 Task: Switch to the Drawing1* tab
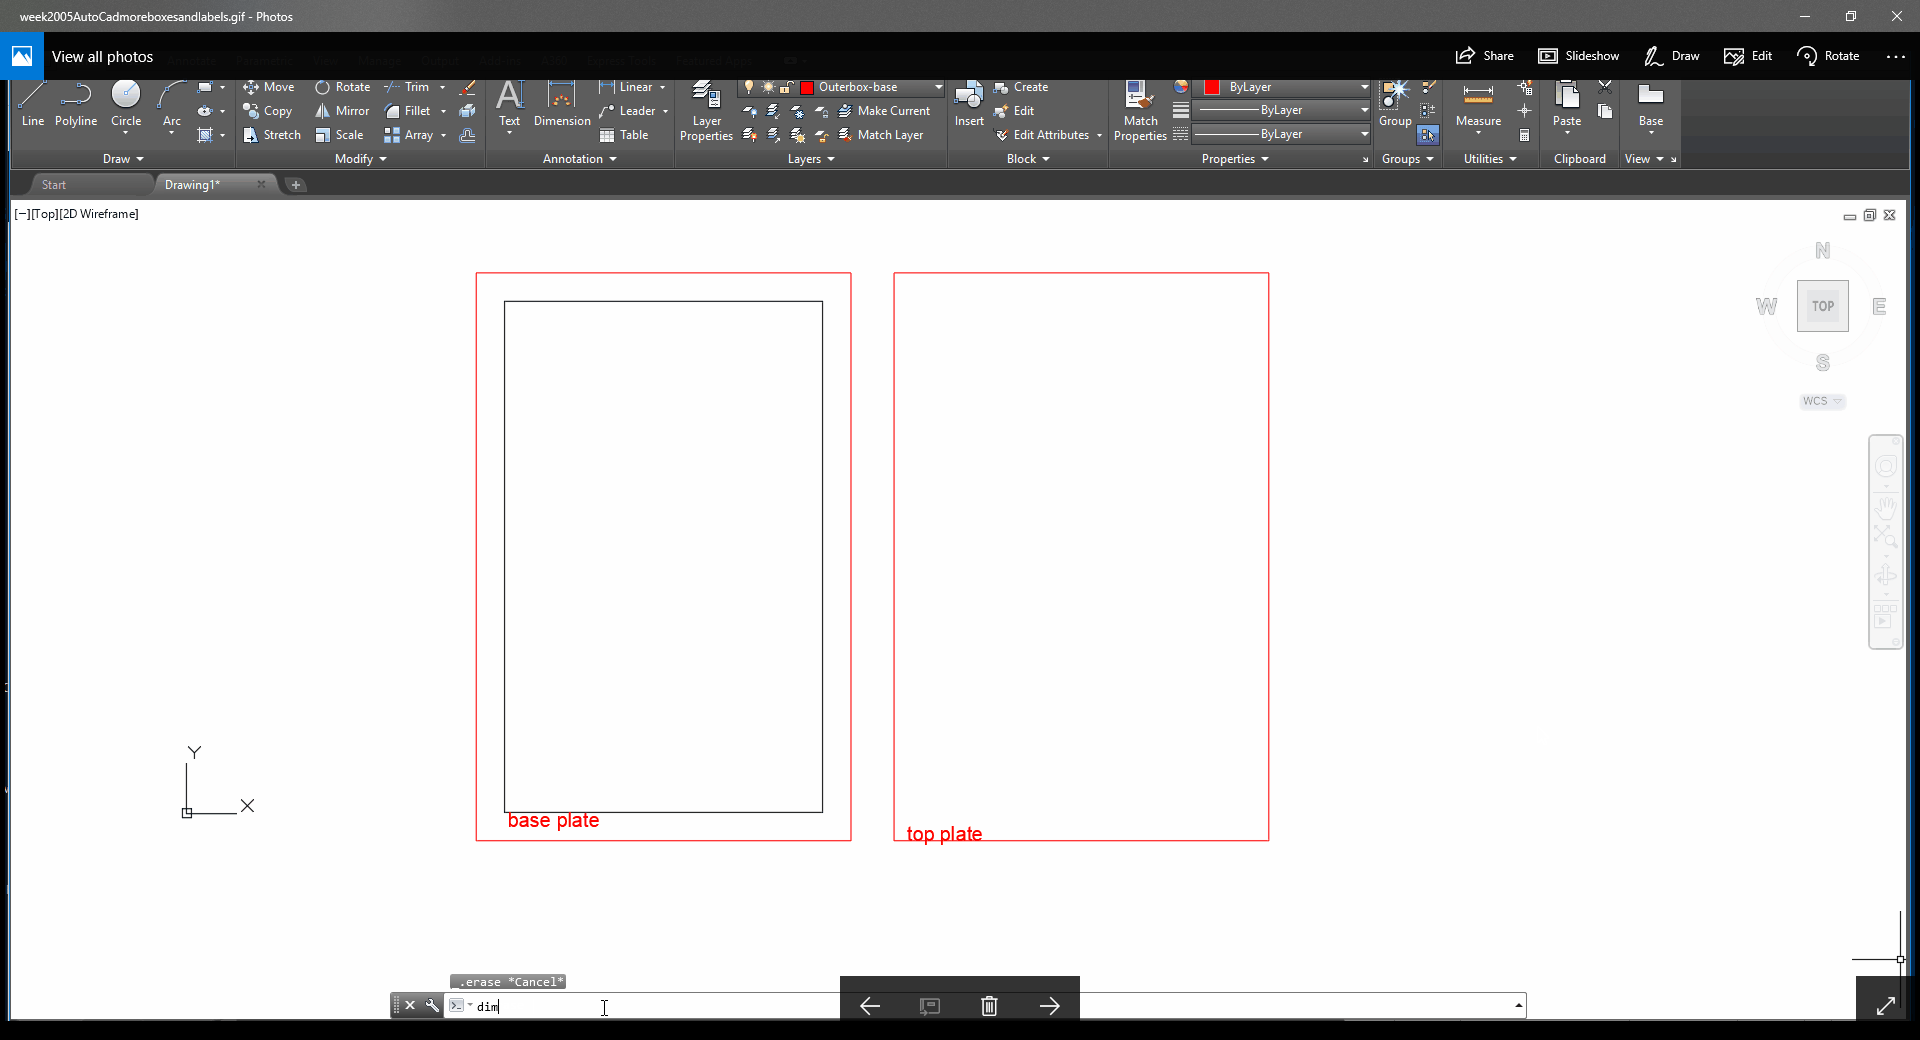192,185
